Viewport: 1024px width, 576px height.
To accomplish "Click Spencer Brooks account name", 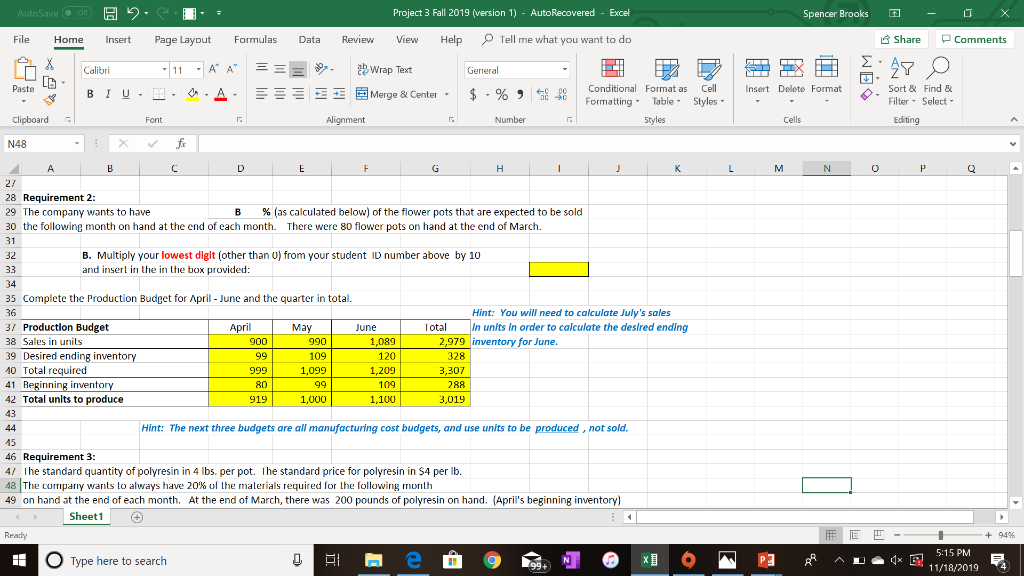I will click(835, 13).
